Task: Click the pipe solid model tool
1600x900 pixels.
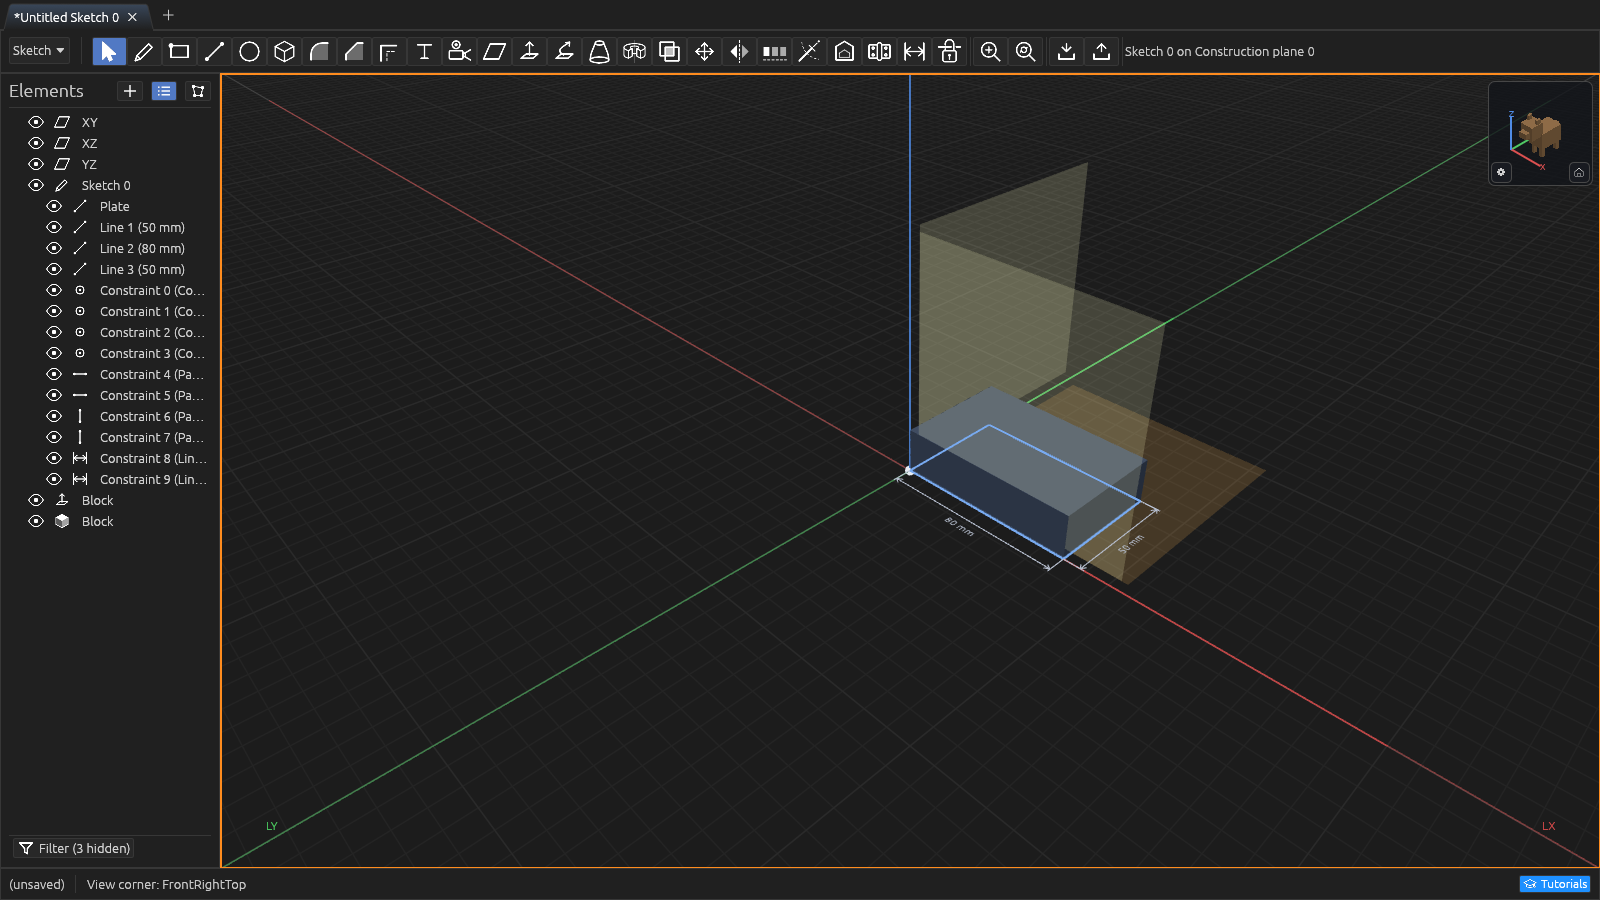Action: (x=634, y=51)
